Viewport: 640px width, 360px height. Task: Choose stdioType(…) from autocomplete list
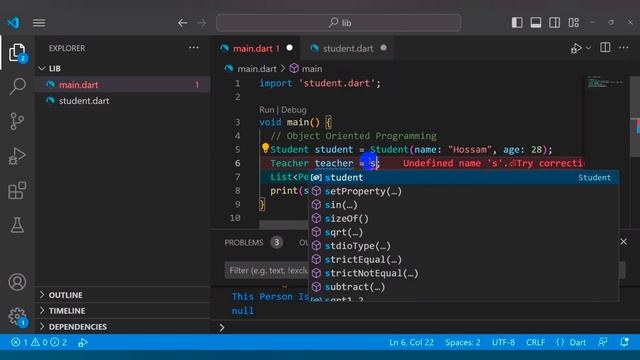(x=464, y=246)
